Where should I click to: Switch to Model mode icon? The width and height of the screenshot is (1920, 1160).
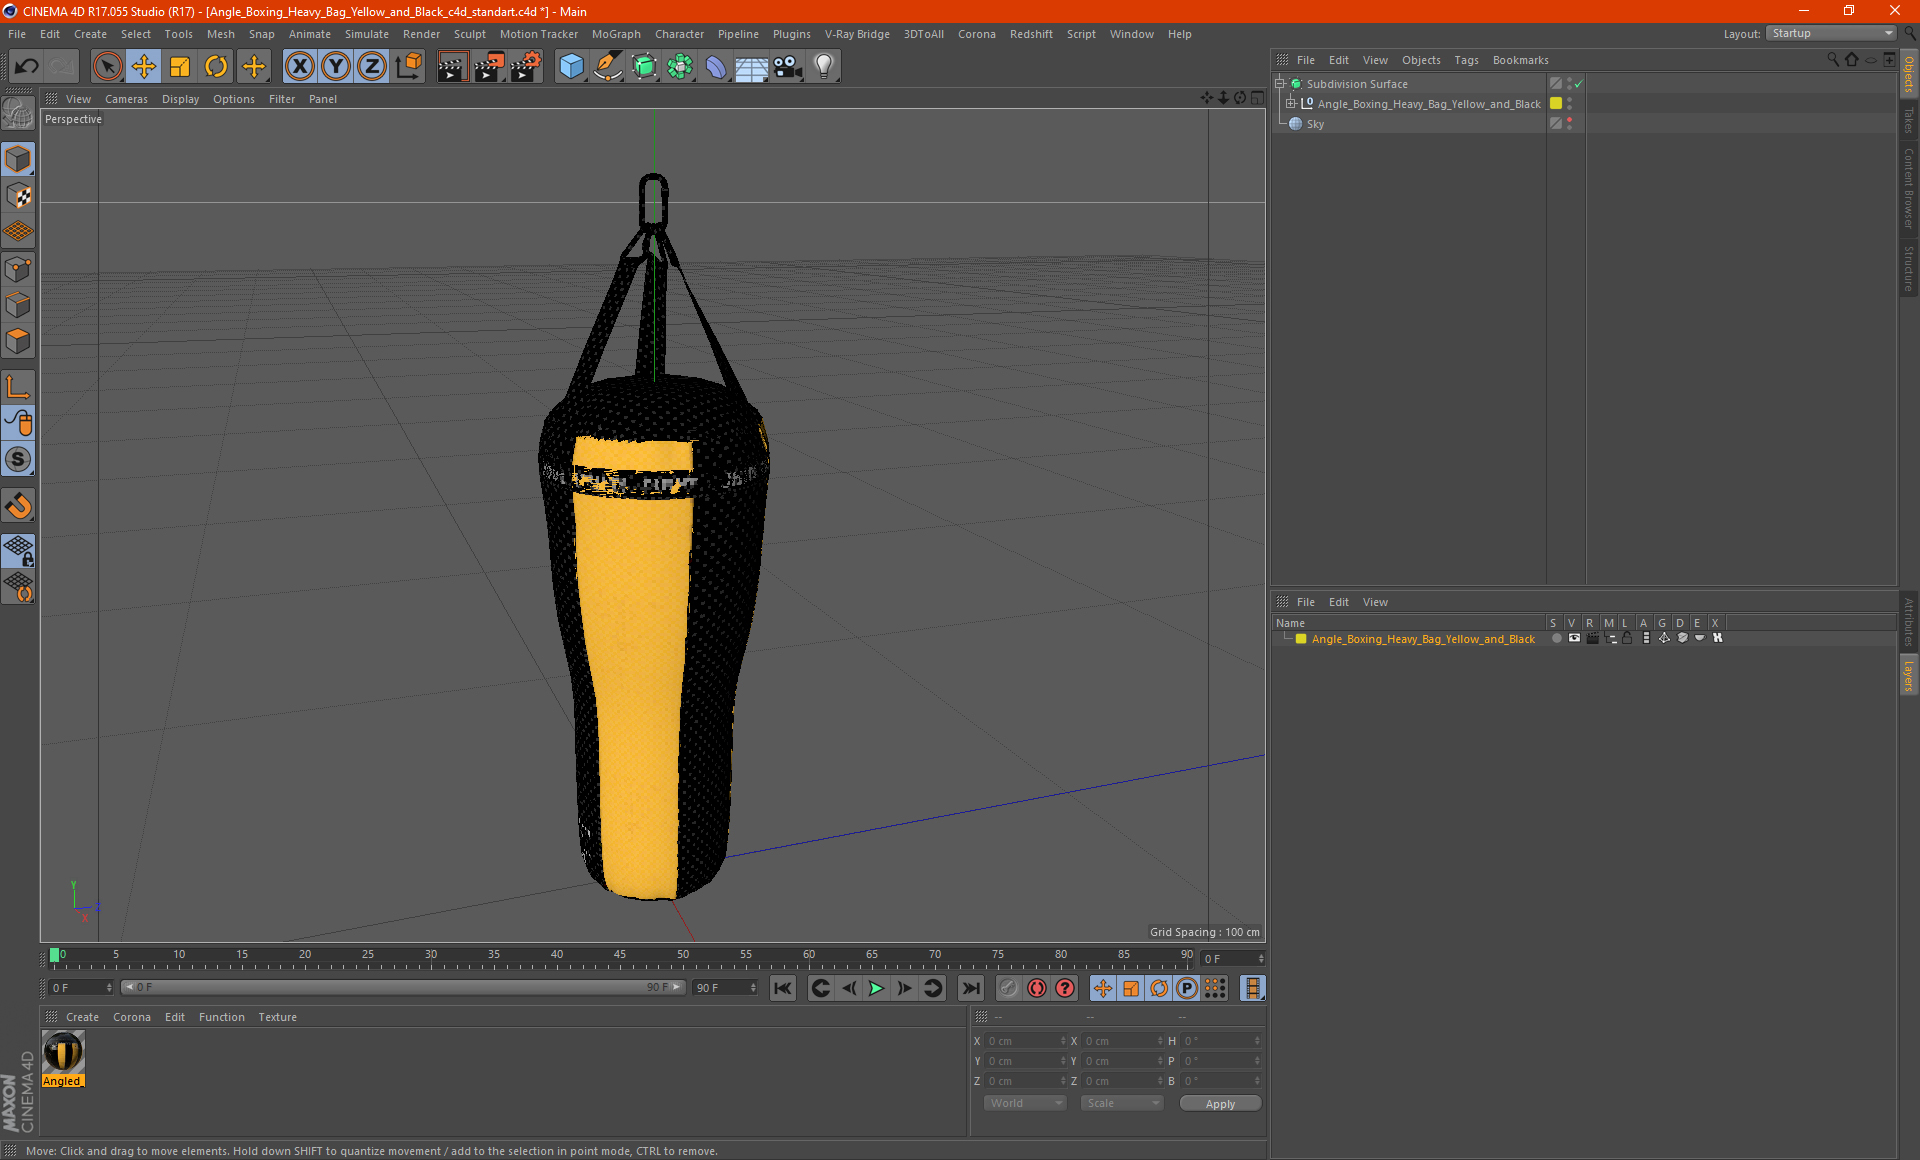(x=18, y=160)
